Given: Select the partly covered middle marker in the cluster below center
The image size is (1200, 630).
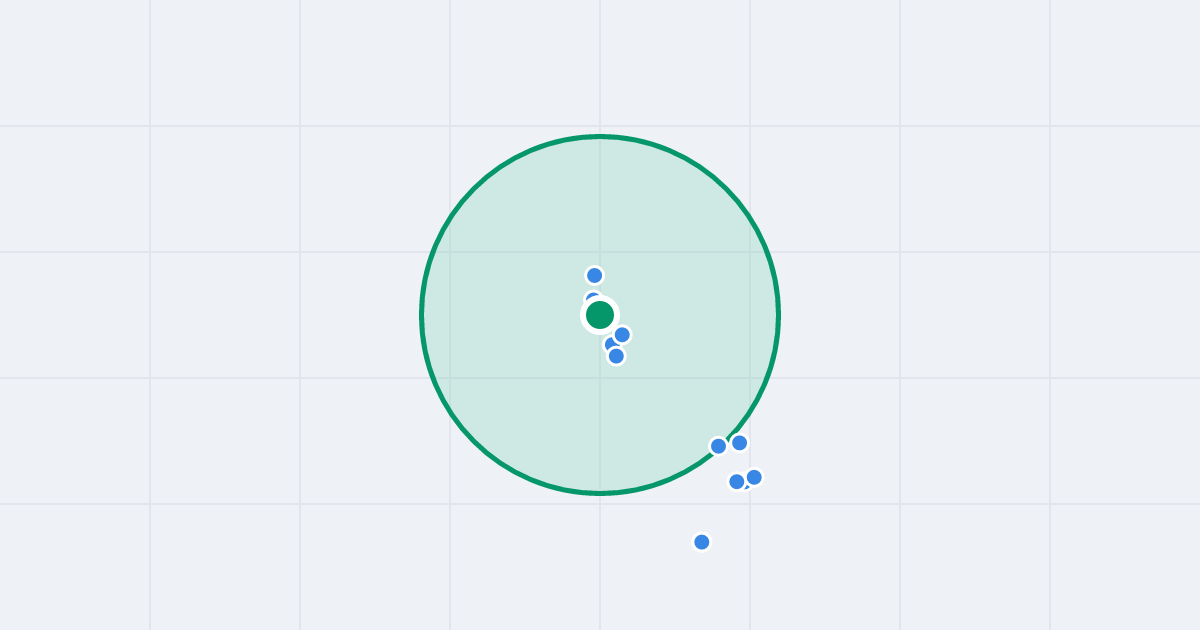Looking at the screenshot, I should [609, 344].
